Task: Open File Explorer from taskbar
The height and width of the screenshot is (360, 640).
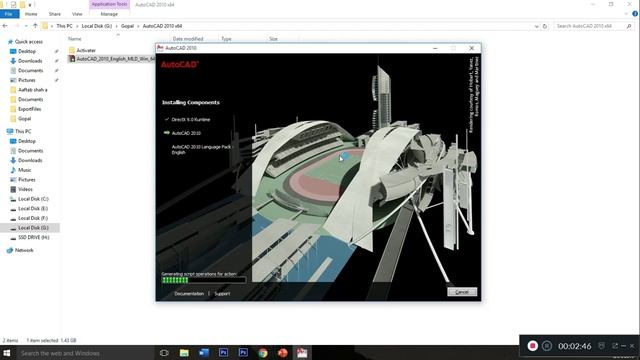Action: [184, 353]
